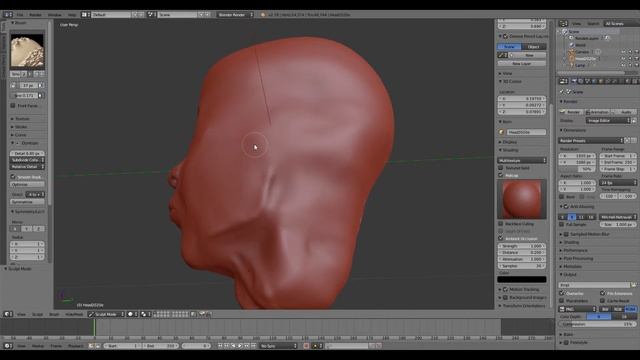Viewport: 640px width, 360px height.
Task: Toggle the File Extensions checkbox
Action: [602, 293]
